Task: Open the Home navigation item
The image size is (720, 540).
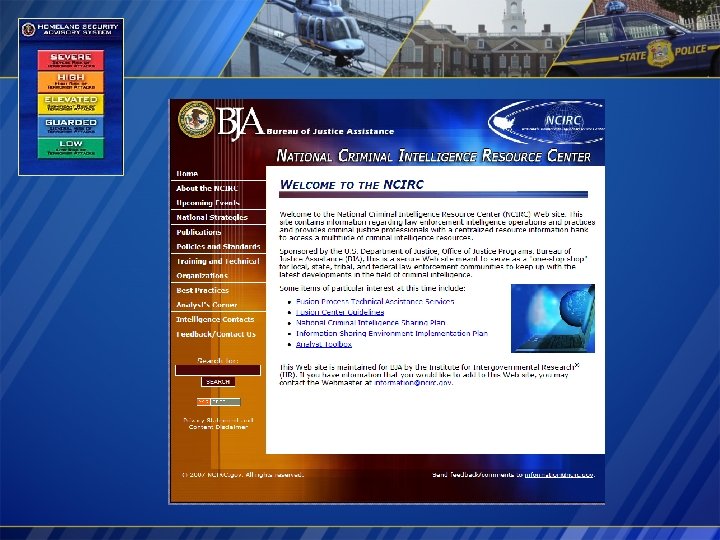Action: coord(187,174)
